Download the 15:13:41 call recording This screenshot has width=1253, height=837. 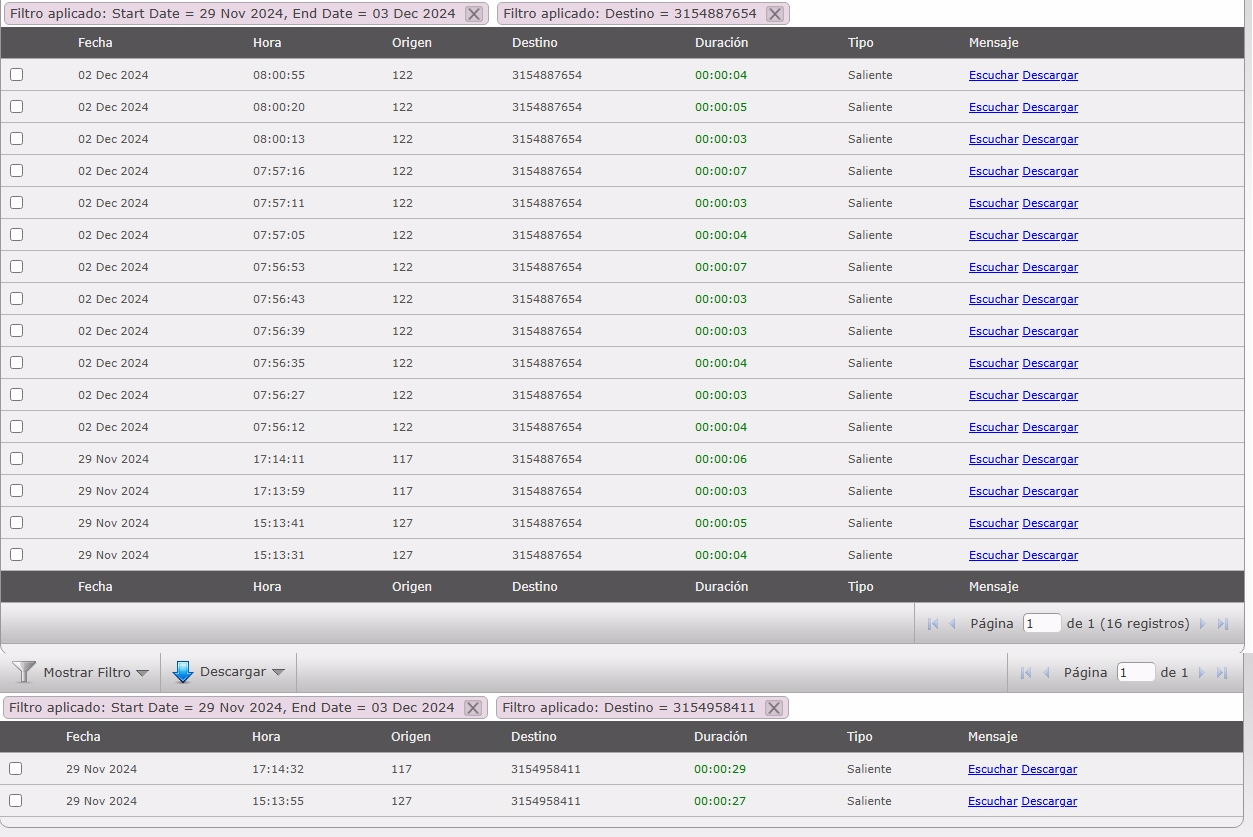[x=1050, y=523]
